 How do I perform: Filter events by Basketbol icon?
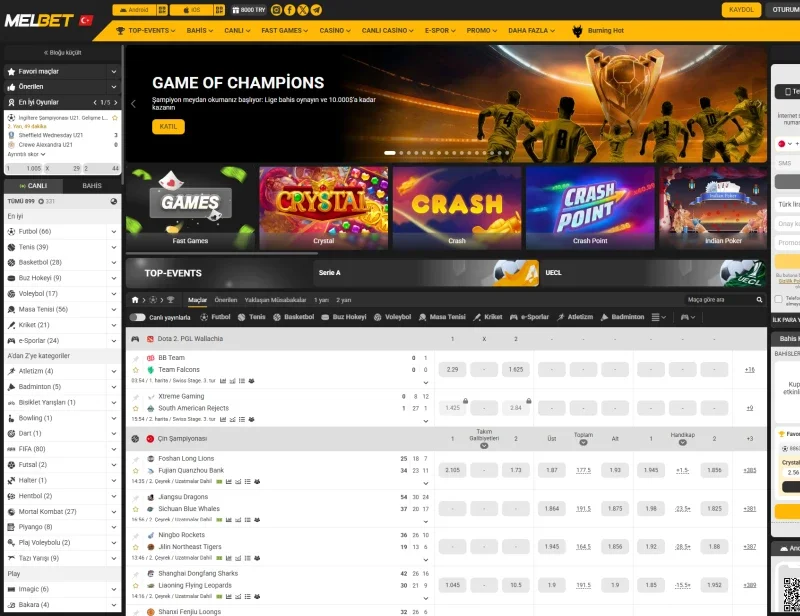277,317
